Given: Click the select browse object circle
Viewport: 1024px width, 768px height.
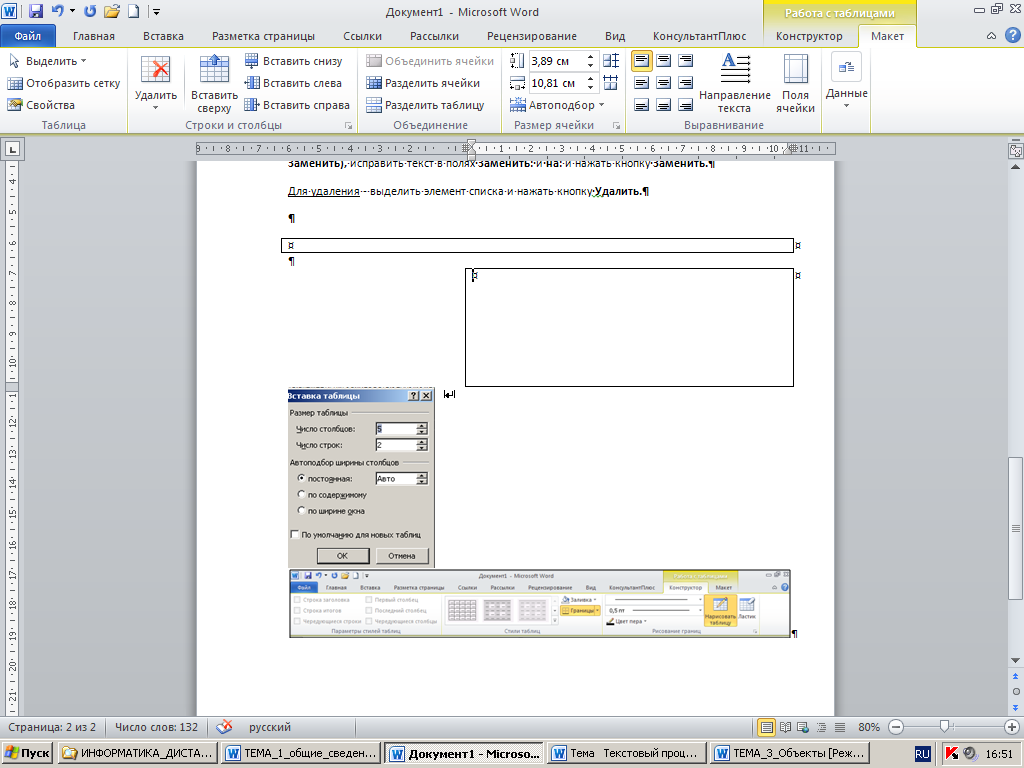Looking at the screenshot, I should pos(1016,692).
